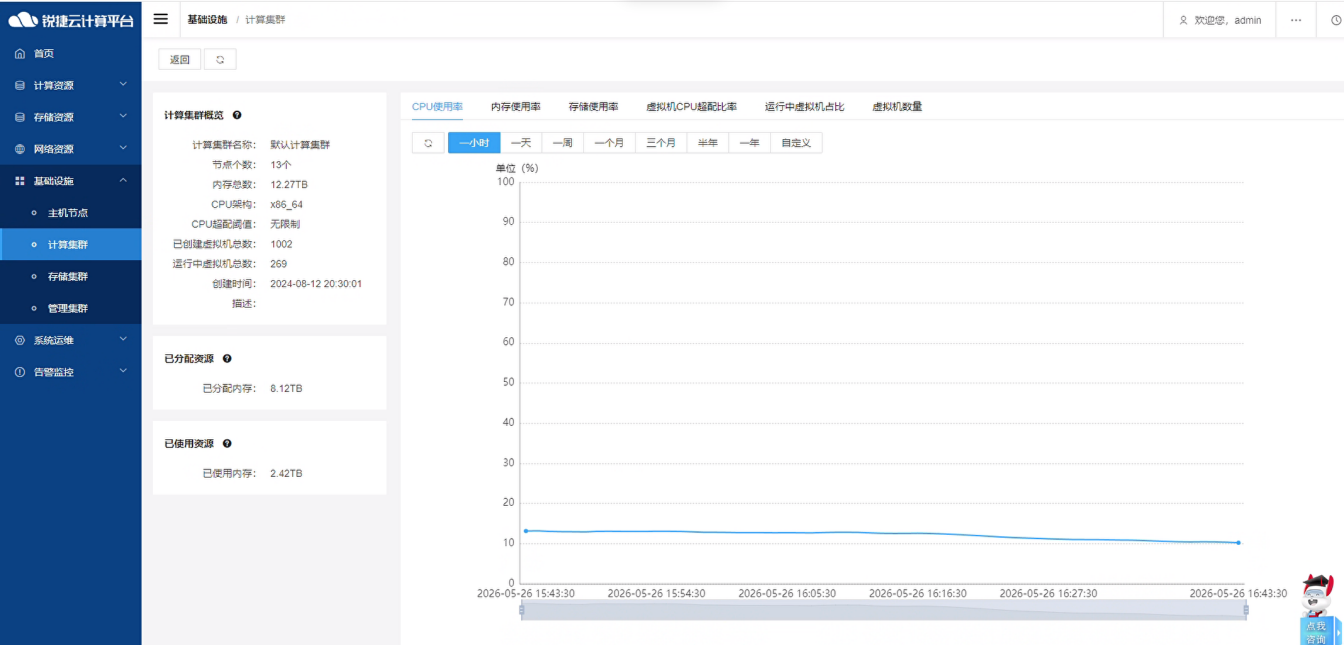Click the 告警监控 alert icon

(x=20, y=372)
